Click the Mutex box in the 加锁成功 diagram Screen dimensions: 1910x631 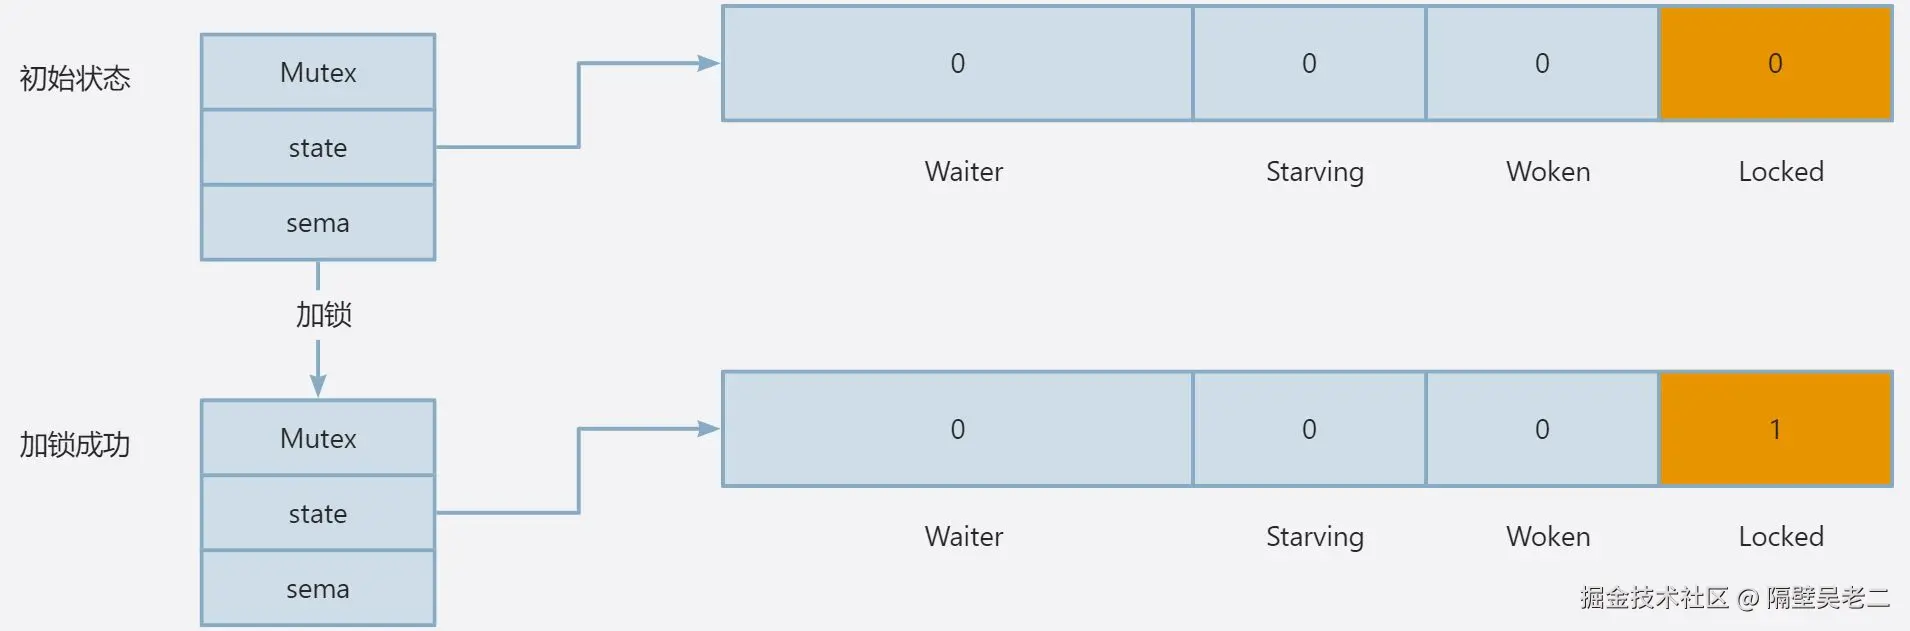[x=318, y=438]
